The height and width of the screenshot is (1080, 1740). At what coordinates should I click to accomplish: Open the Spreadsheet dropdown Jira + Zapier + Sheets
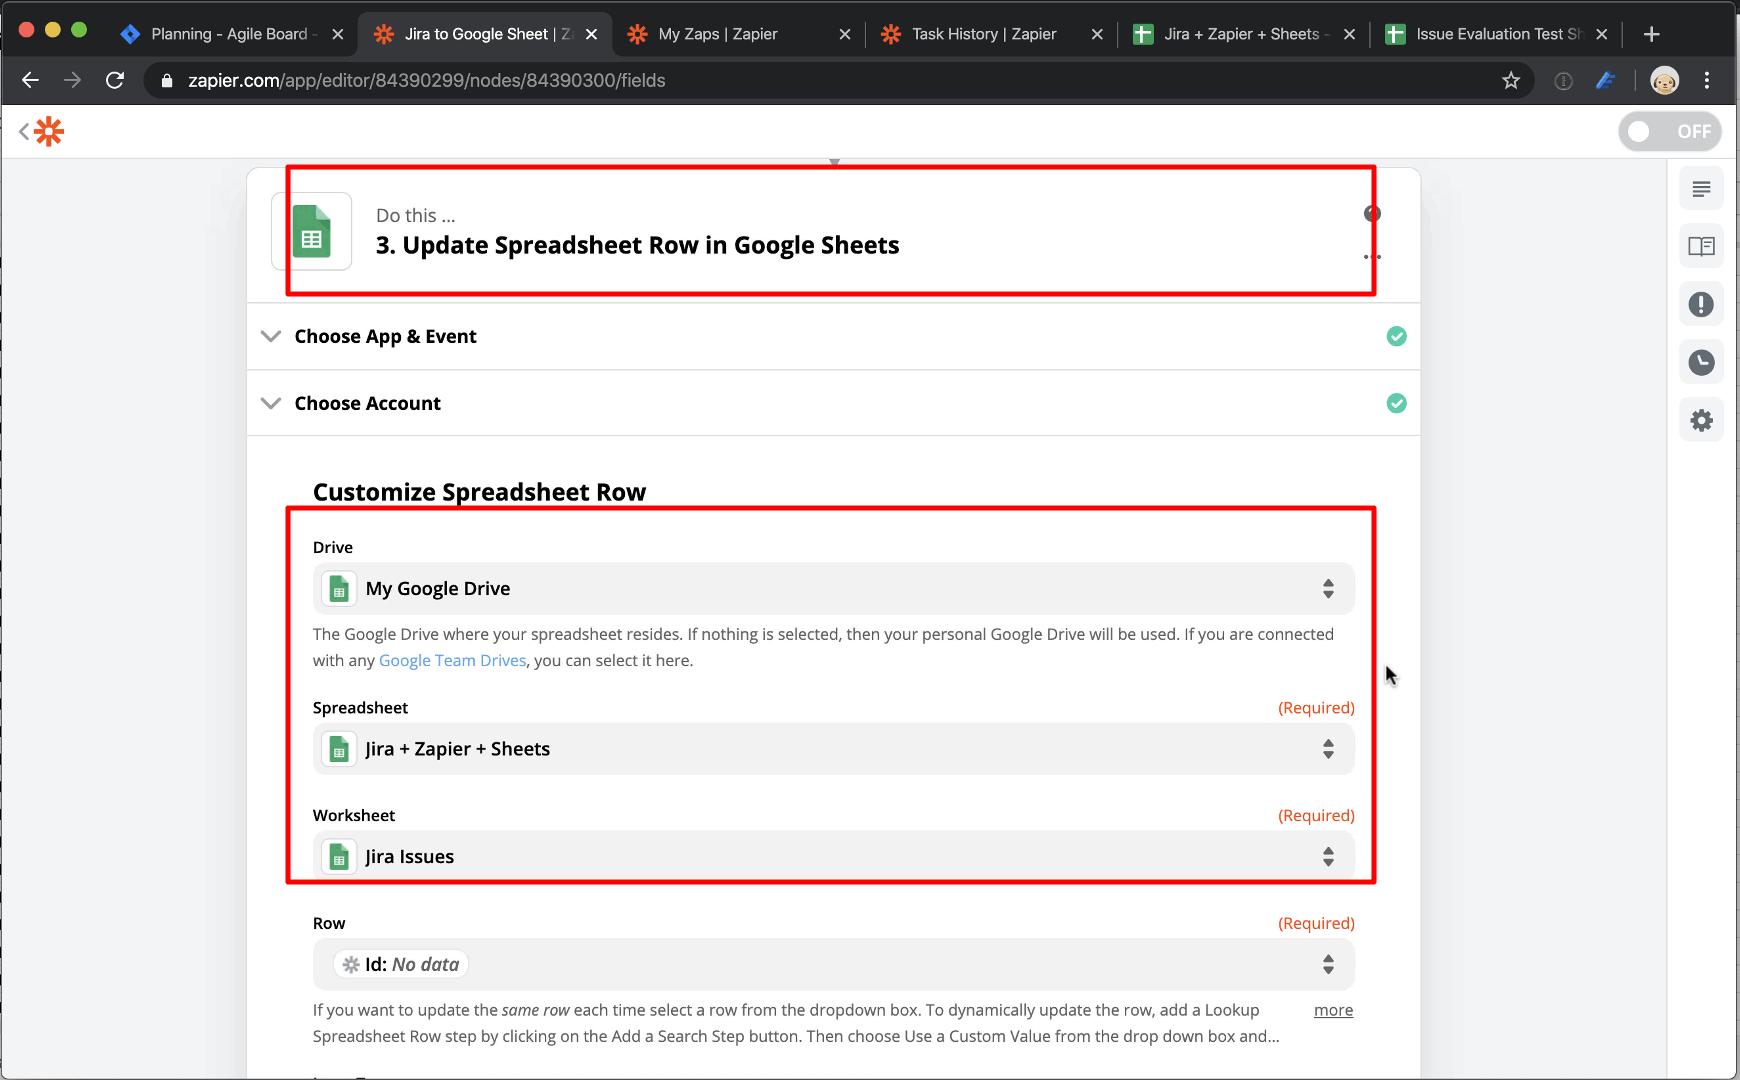[833, 749]
